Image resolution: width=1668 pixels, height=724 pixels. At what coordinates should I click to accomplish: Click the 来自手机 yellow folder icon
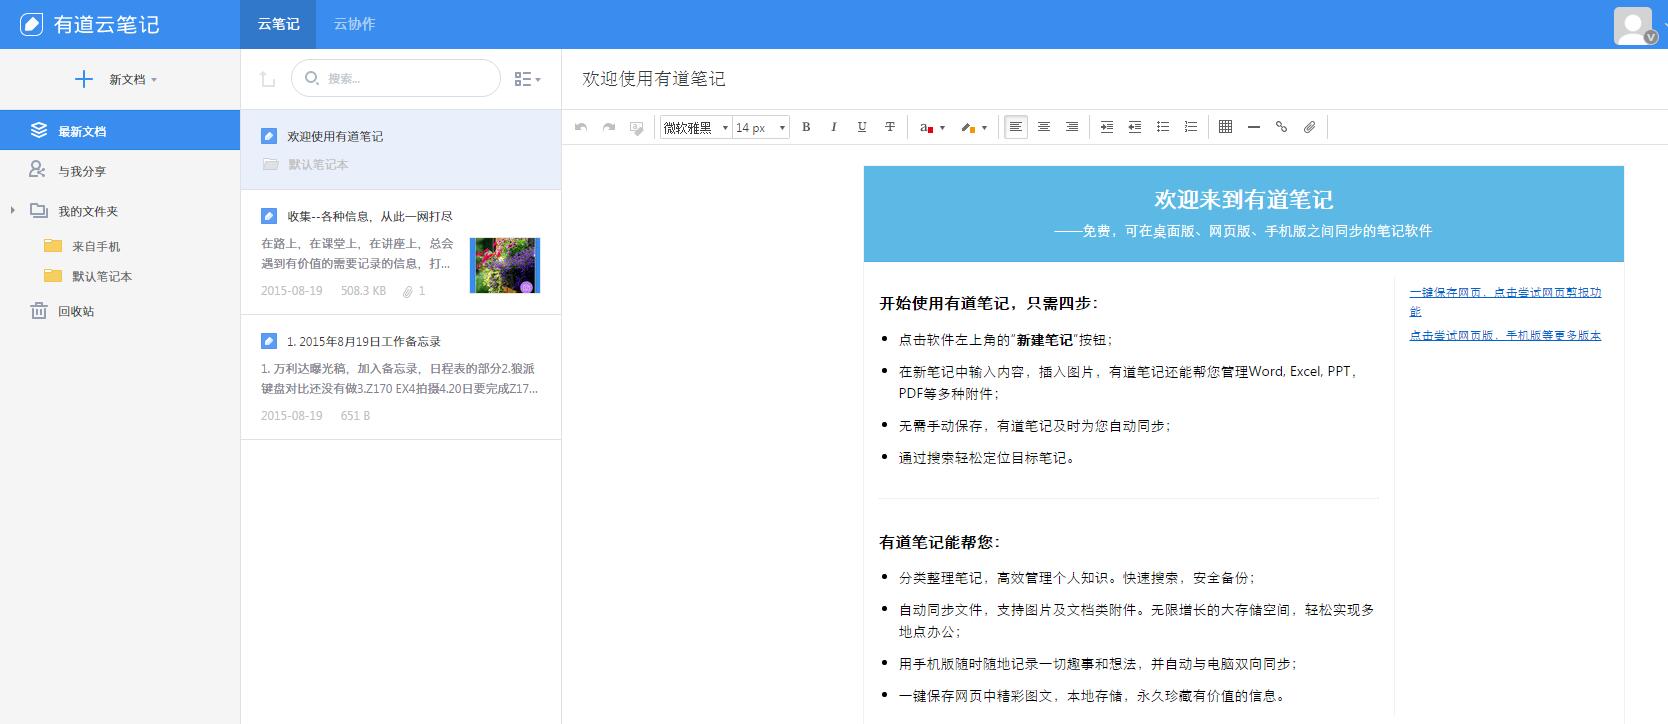53,246
